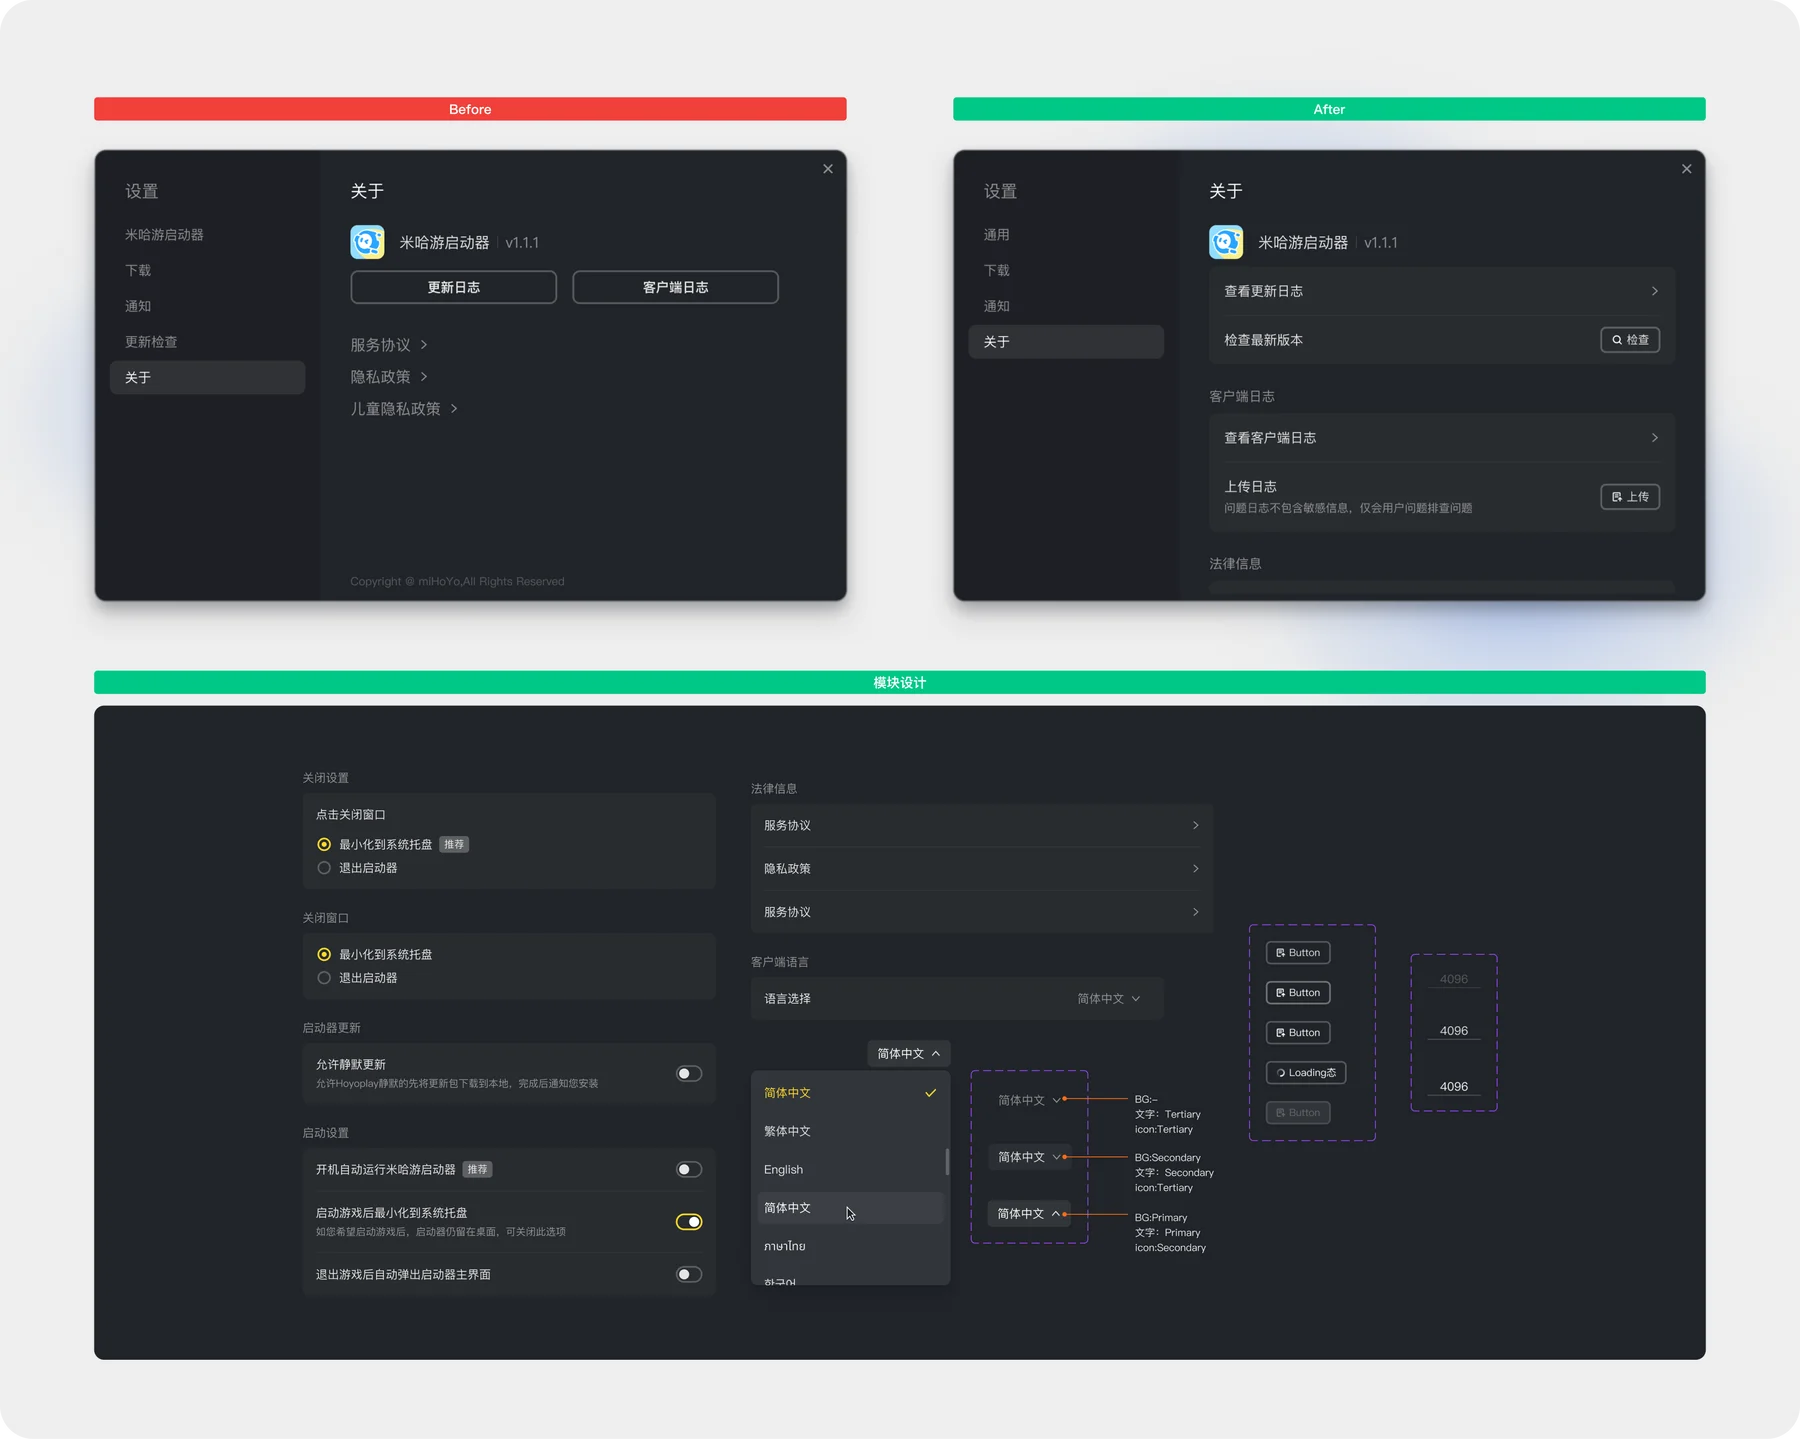The image size is (1800, 1439).
Task: Click the 查看客户端日志 row text
Action: (1270, 438)
